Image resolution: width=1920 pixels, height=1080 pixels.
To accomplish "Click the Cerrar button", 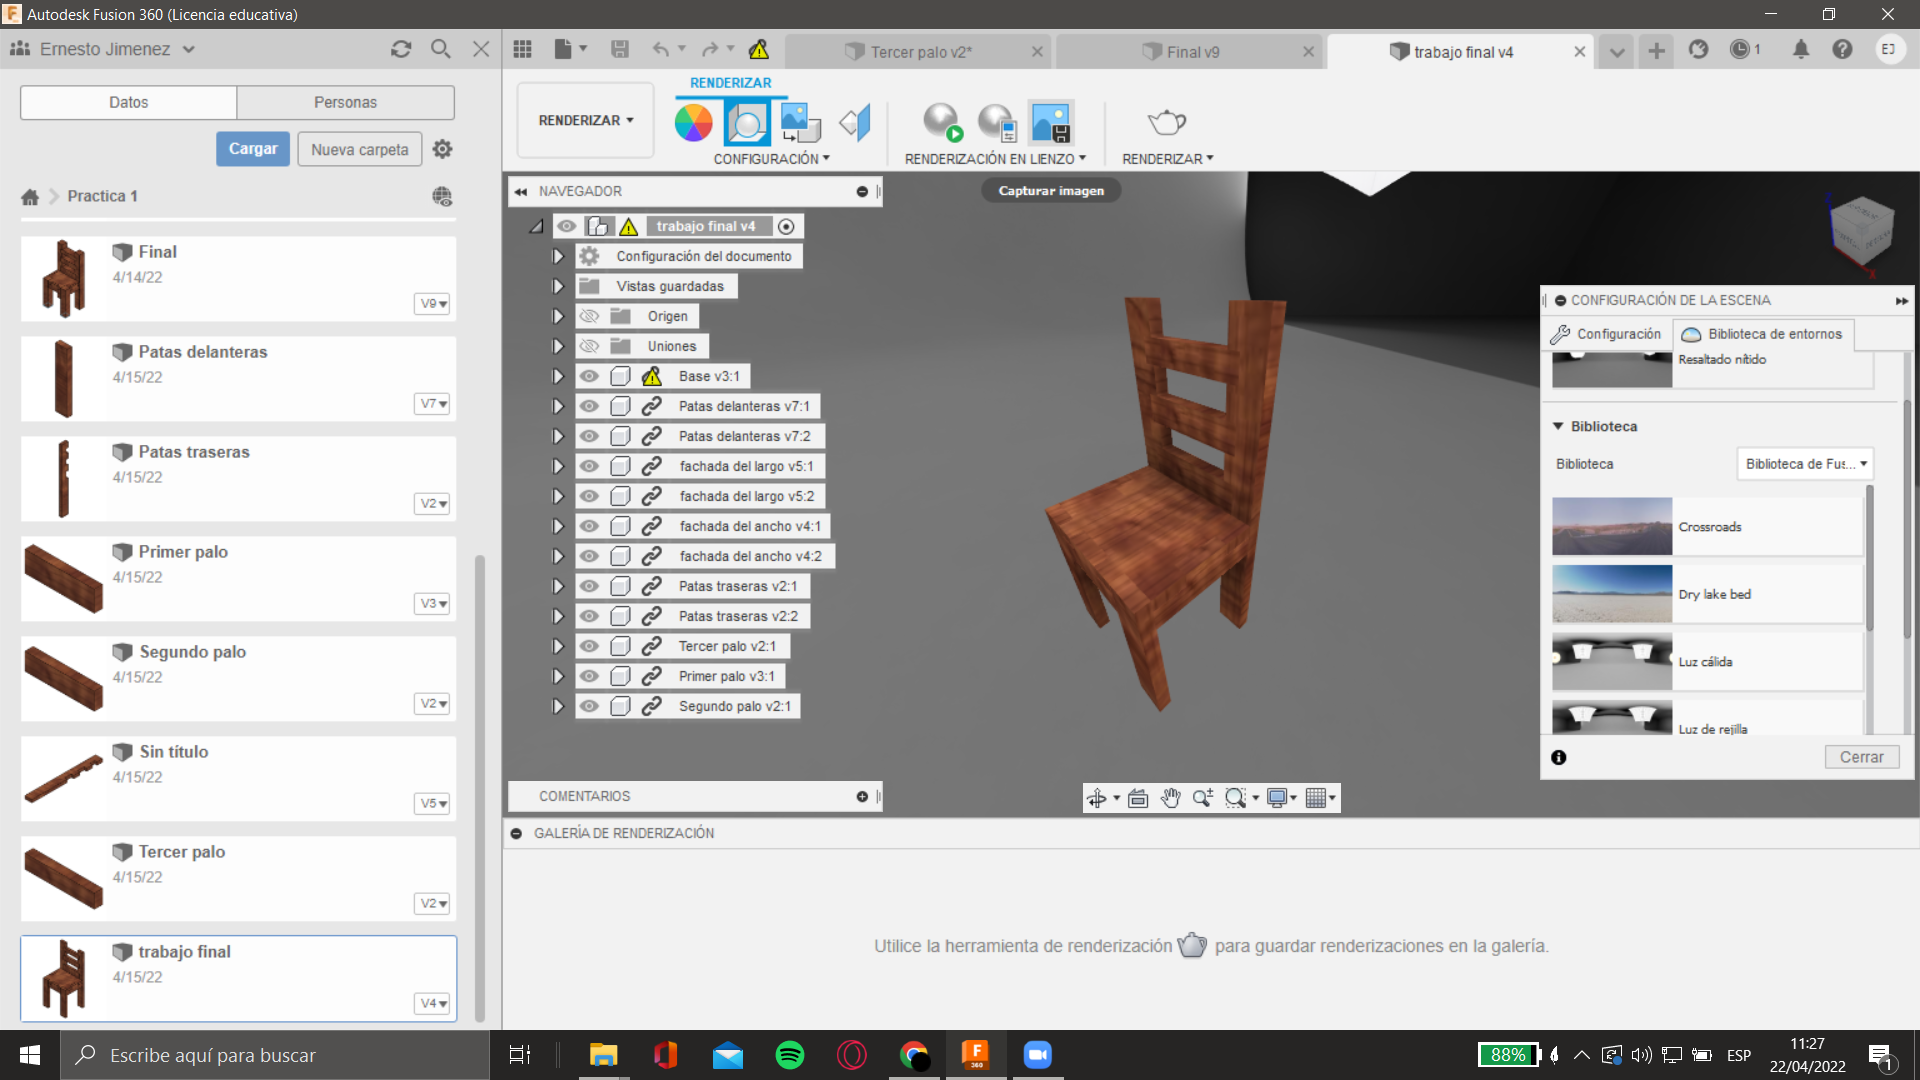I will 1861,757.
